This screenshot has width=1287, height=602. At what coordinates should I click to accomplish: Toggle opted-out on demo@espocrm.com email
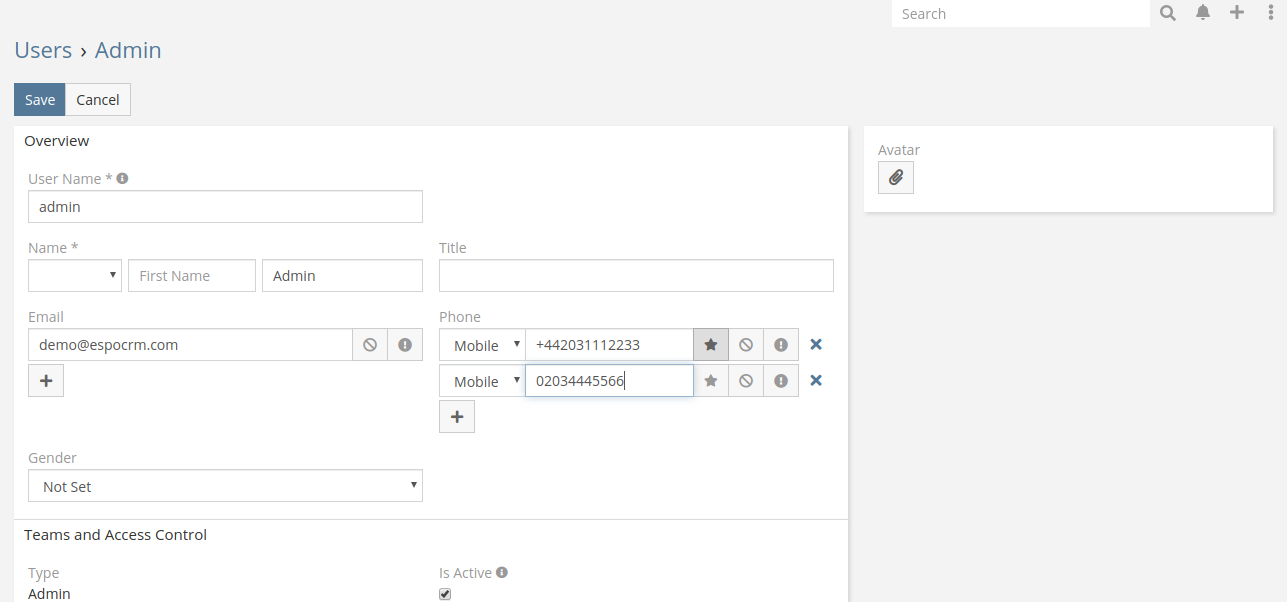click(x=370, y=345)
